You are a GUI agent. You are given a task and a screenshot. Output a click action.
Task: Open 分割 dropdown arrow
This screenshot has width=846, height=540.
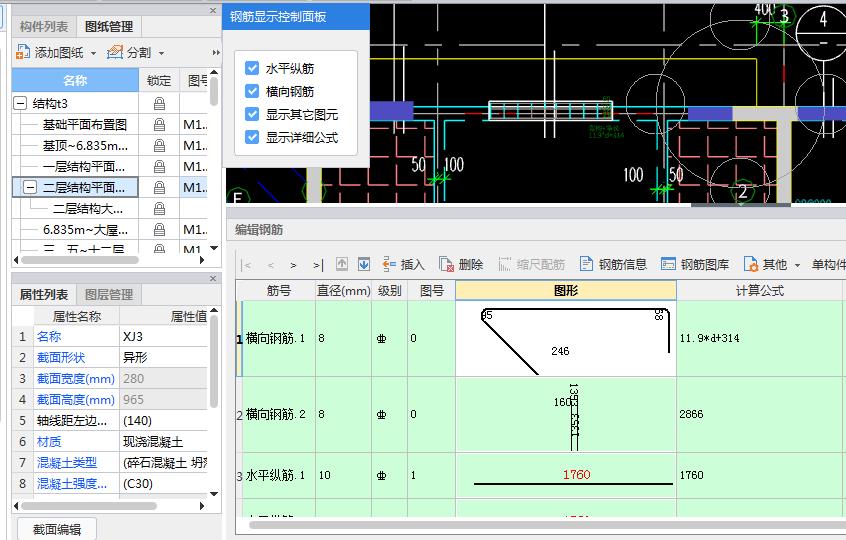tap(161, 53)
